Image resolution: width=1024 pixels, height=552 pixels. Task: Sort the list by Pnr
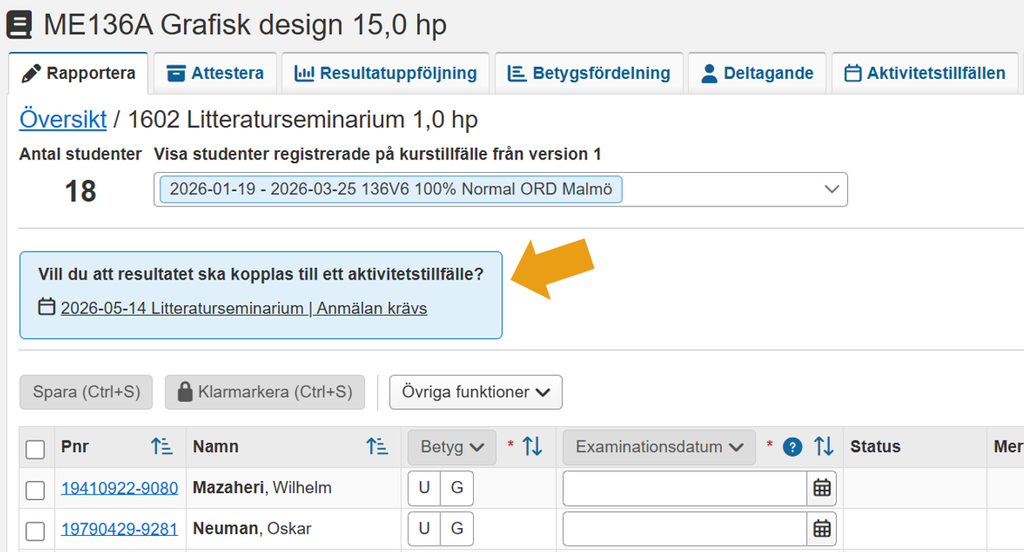pos(161,447)
